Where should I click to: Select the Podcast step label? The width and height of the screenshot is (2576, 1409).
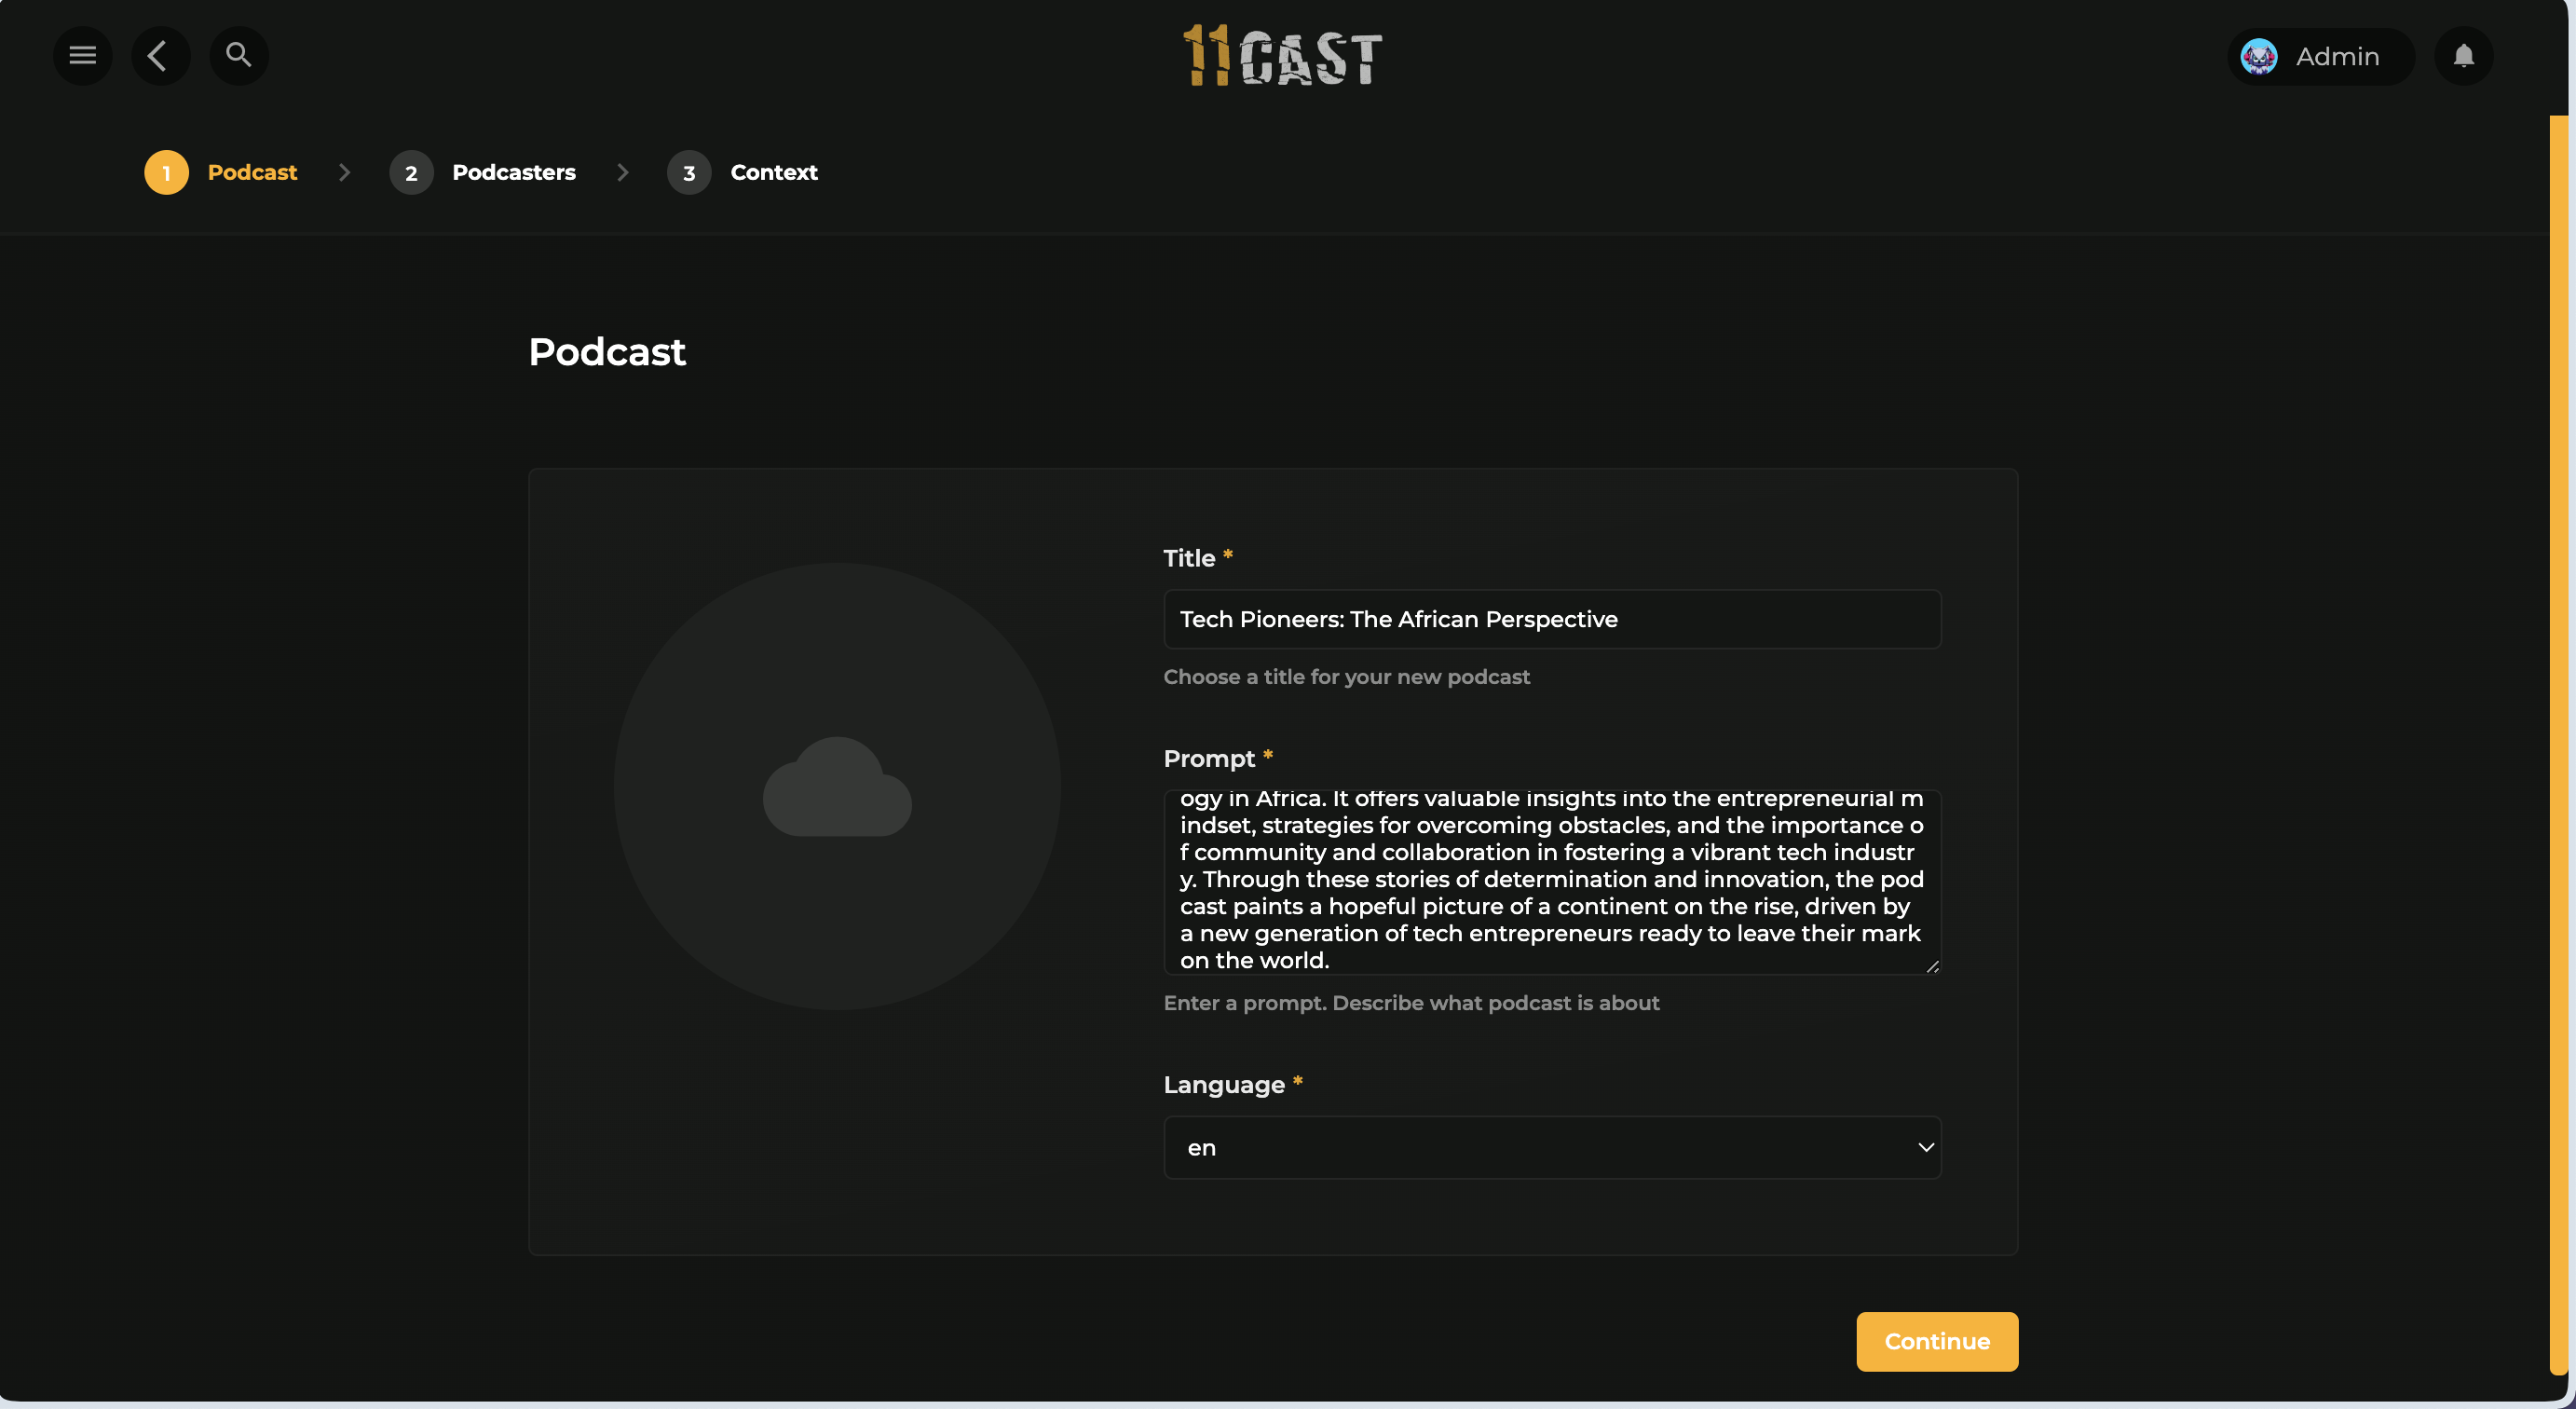click(x=252, y=172)
